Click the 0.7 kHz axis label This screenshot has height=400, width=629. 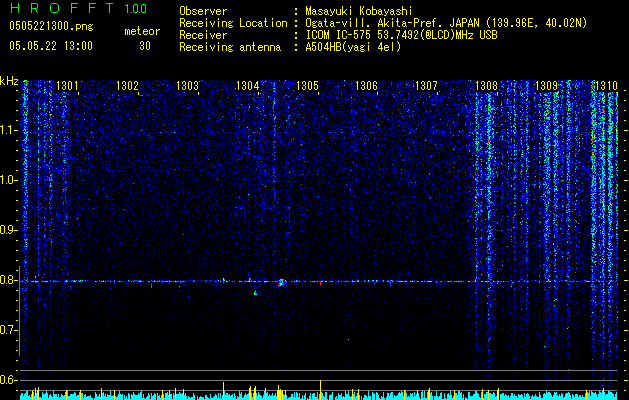click(x=9, y=330)
